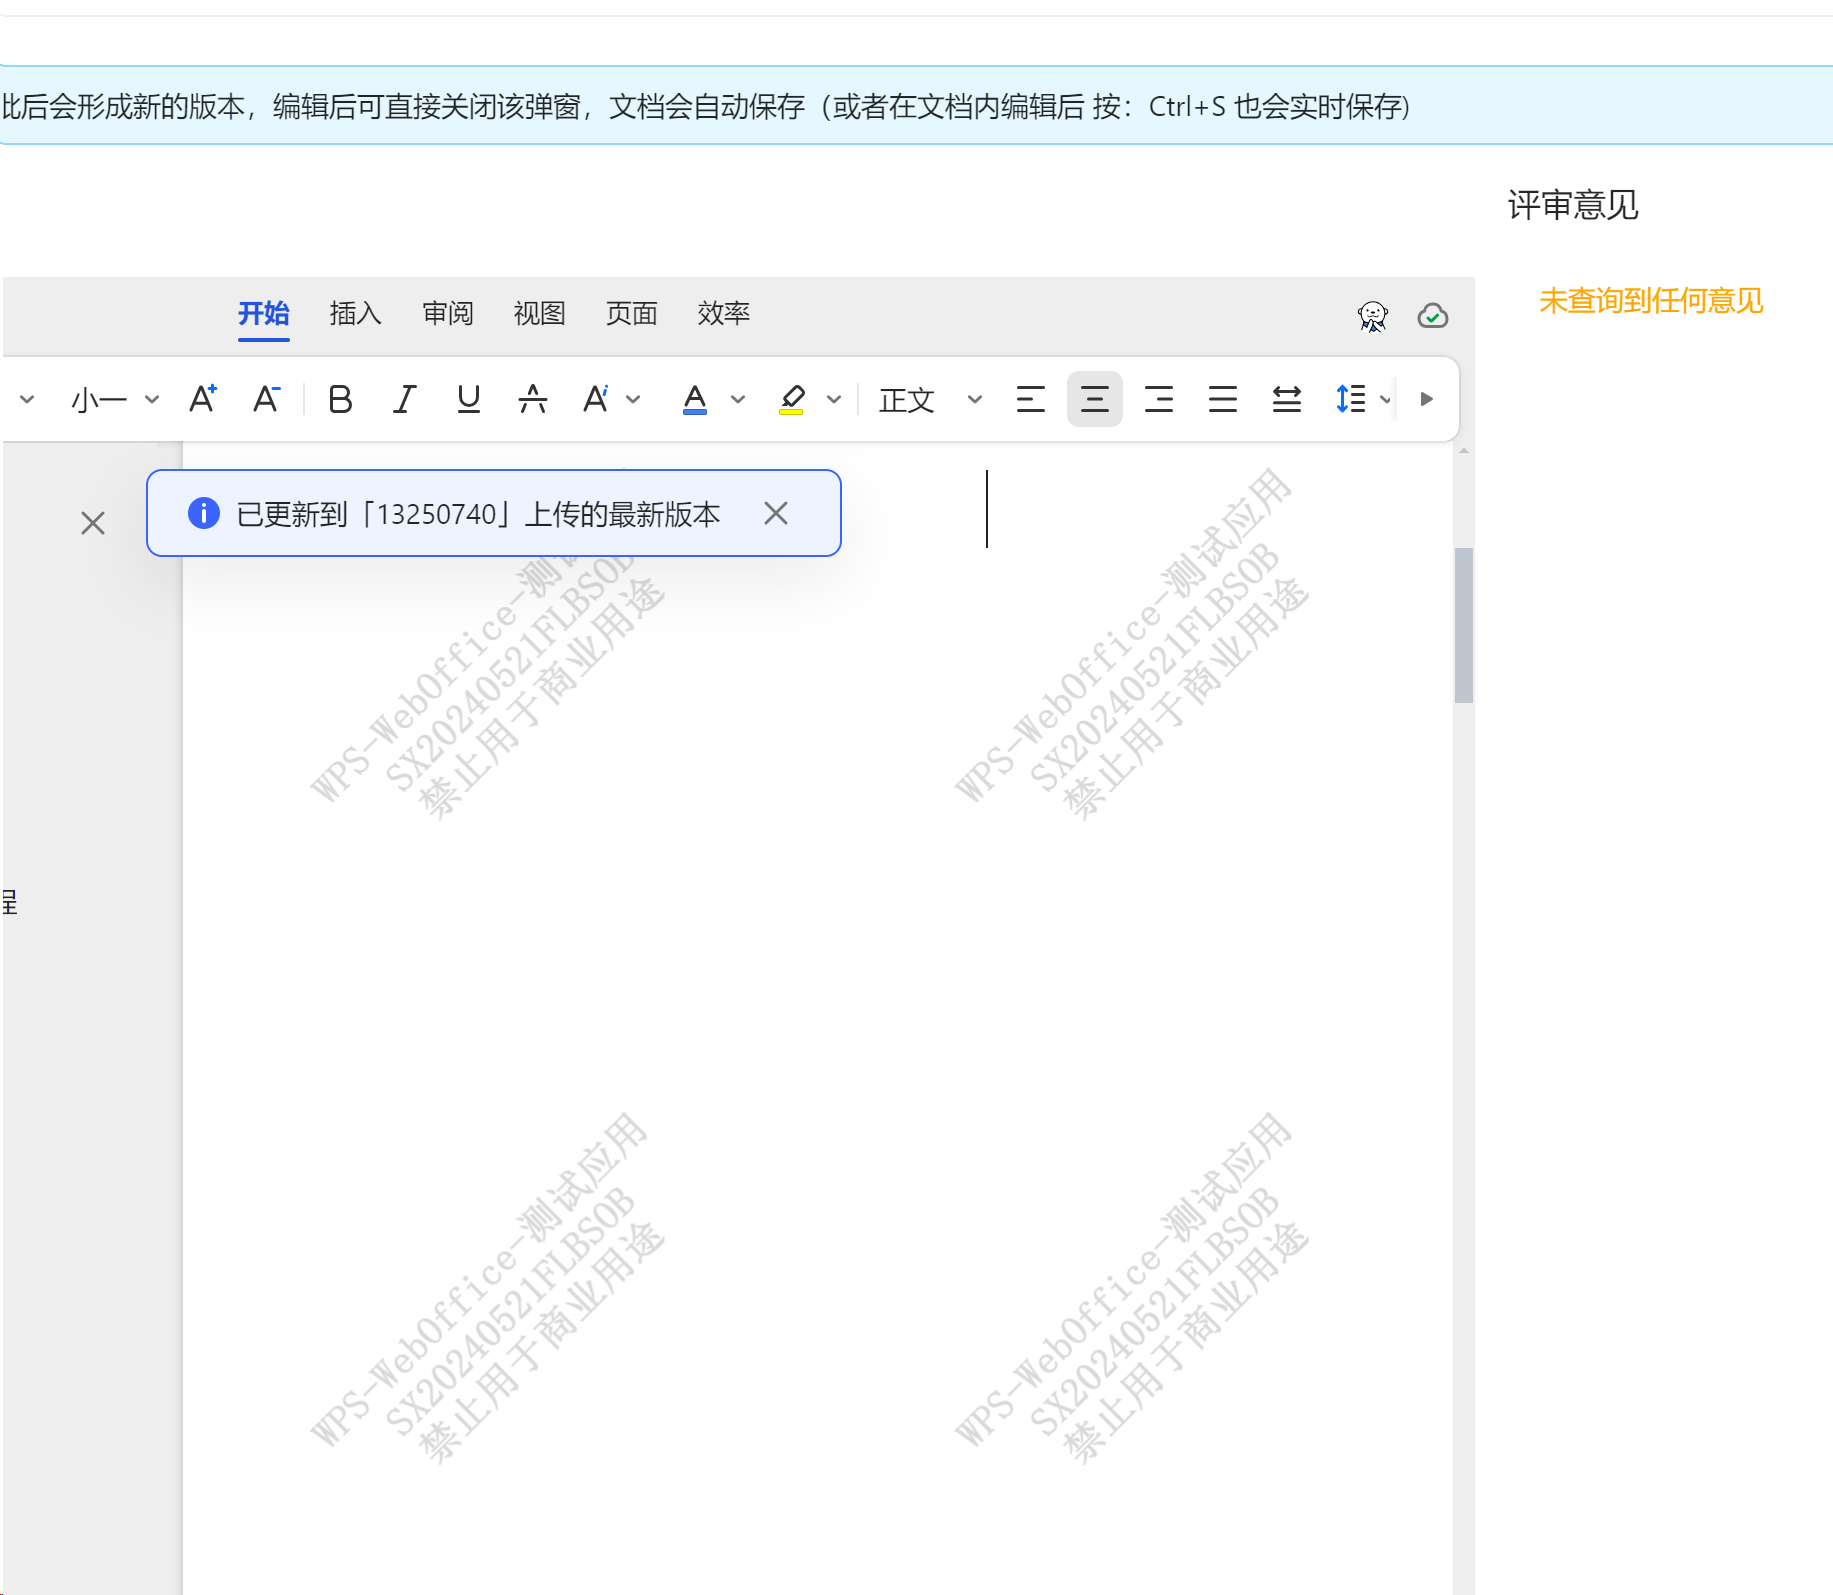Justify text alignment
This screenshot has height=1595, width=1833.
pyautogui.click(x=1223, y=399)
